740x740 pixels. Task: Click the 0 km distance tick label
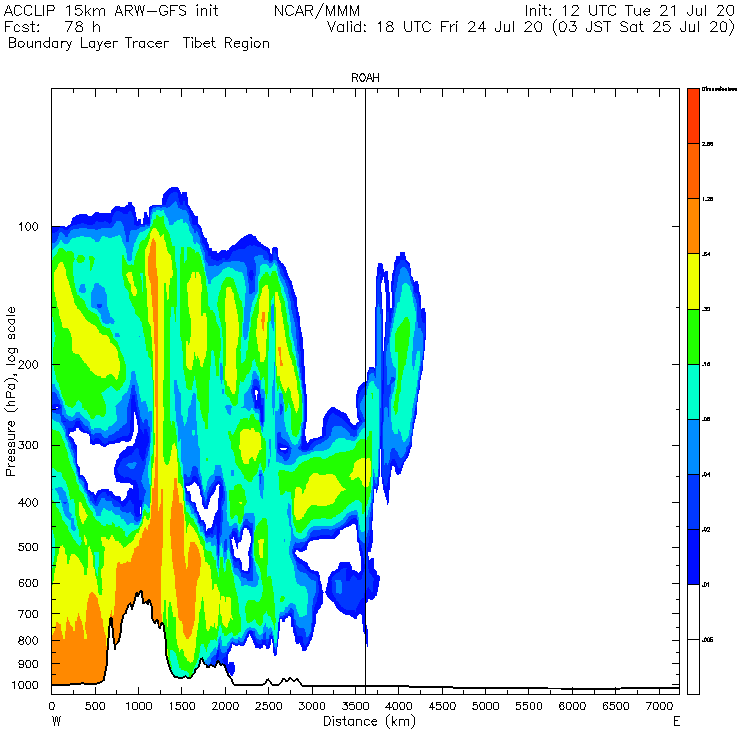click(x=52, y=706)
